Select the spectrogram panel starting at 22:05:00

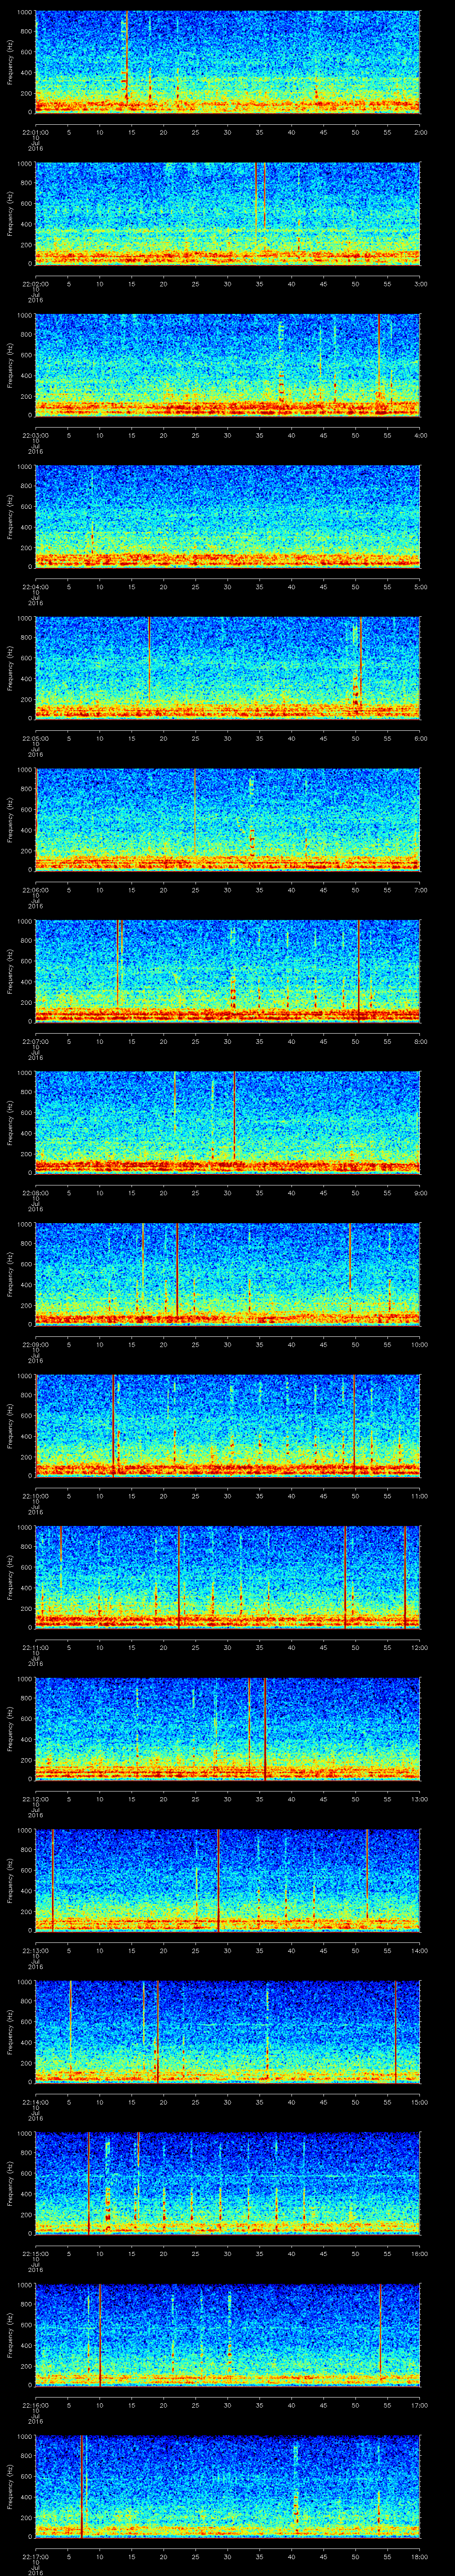[227, 668]
